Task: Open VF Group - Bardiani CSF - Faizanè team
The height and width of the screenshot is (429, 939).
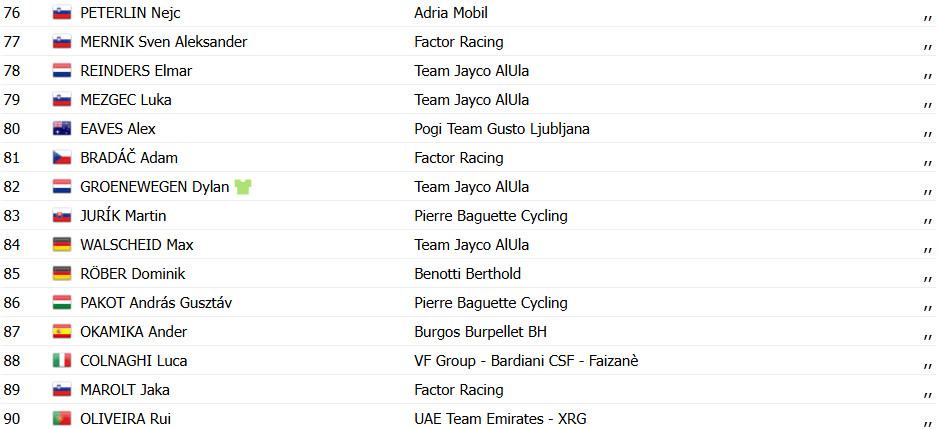Action: point(526,361)
